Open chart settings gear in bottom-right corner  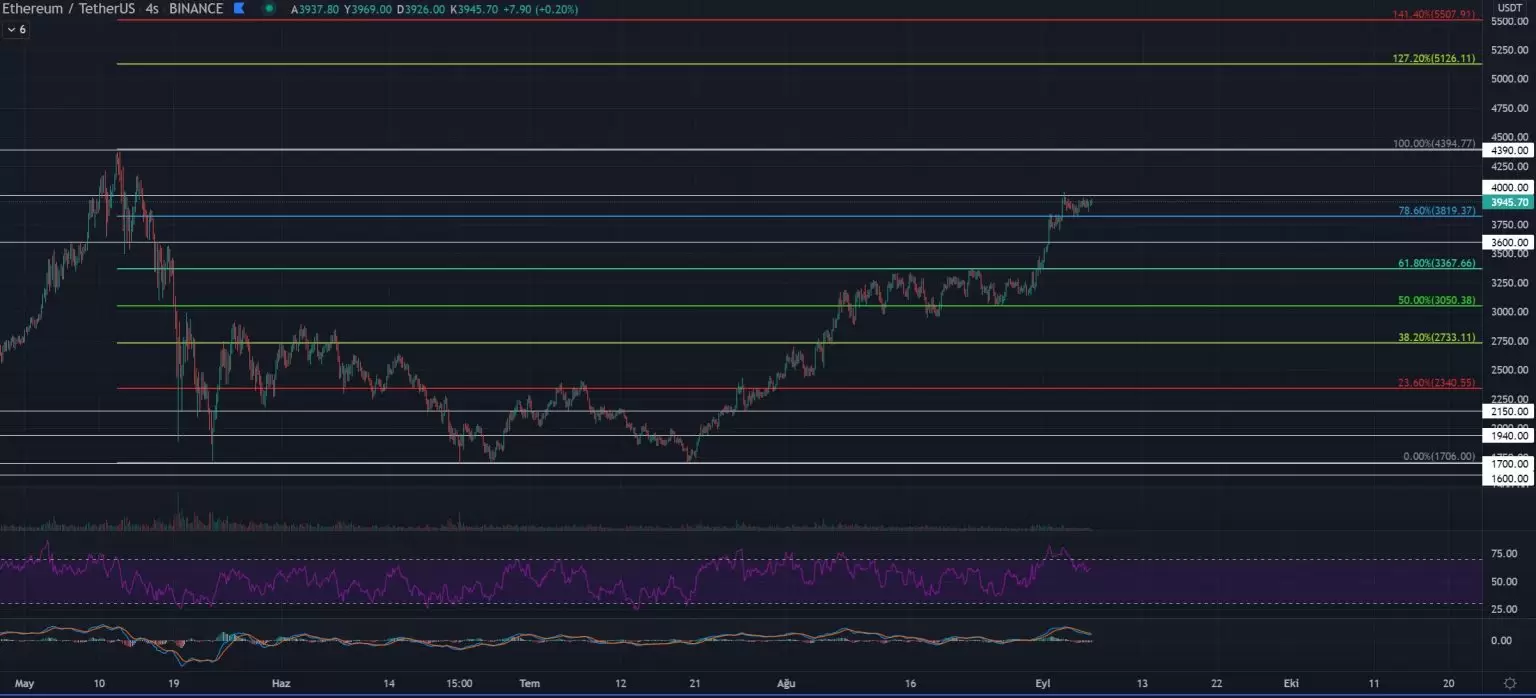(x=1510, y=684)
